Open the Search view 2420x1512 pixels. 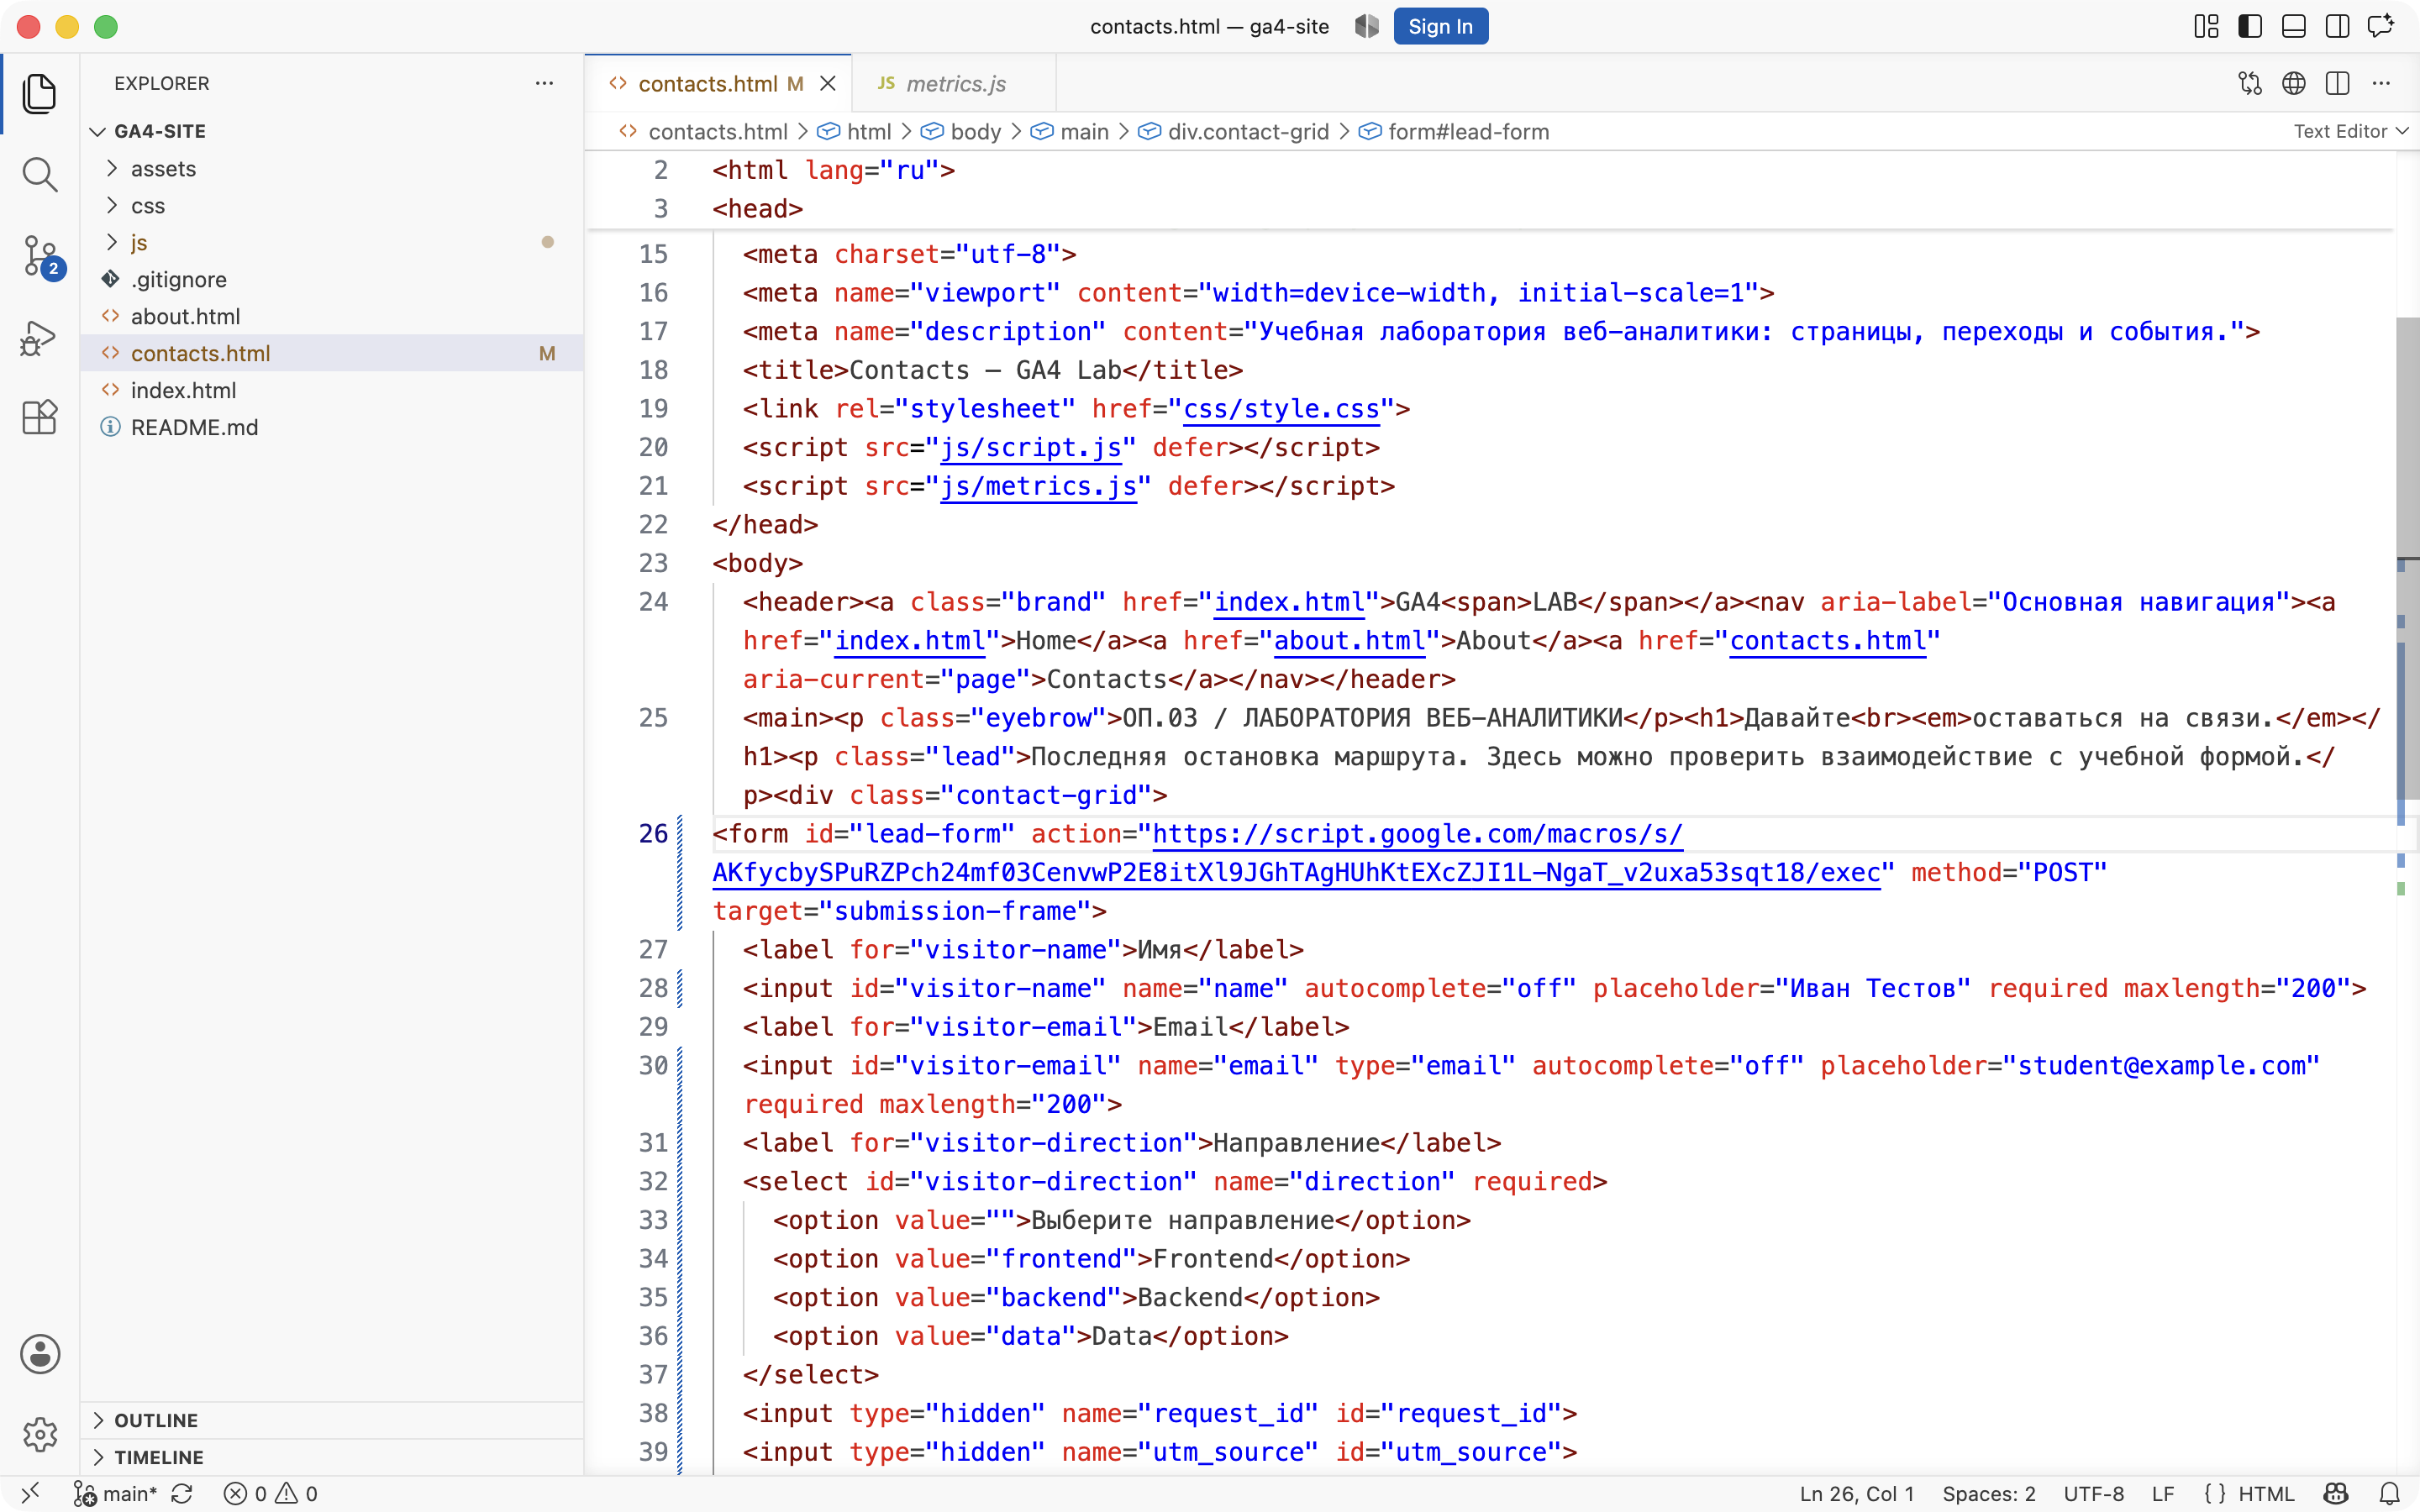click(x=39, y=175)
